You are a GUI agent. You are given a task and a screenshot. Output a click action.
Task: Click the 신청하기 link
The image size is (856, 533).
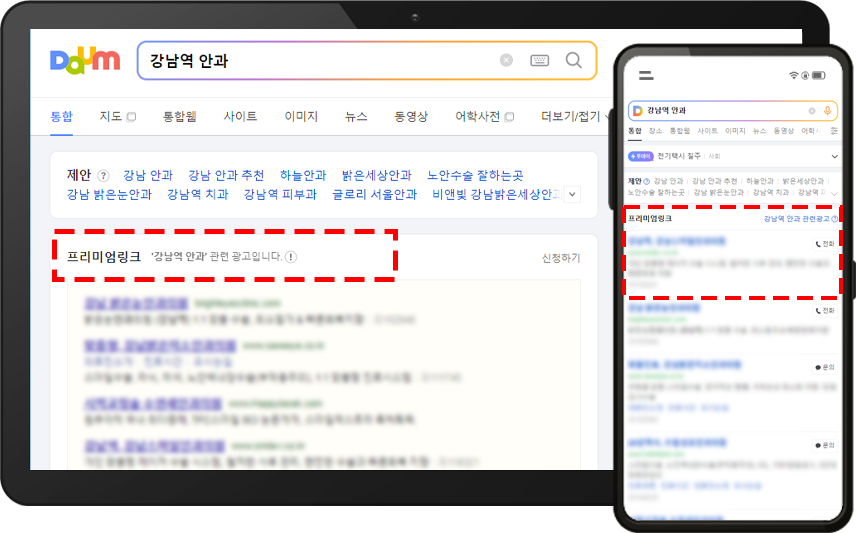[x=560, y=258]
